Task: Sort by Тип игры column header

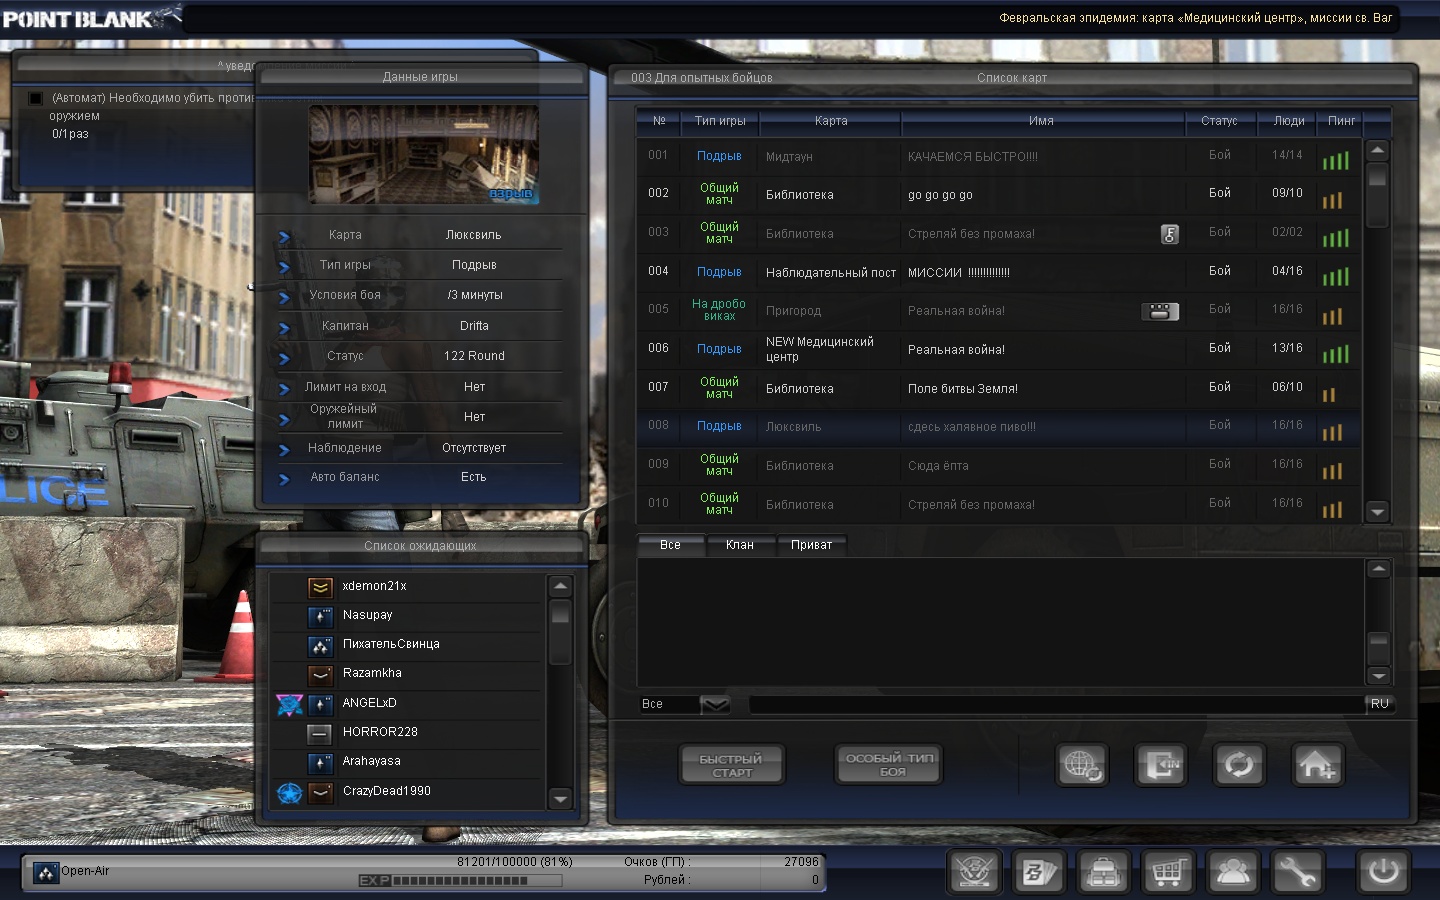Action: pos(720,121)
